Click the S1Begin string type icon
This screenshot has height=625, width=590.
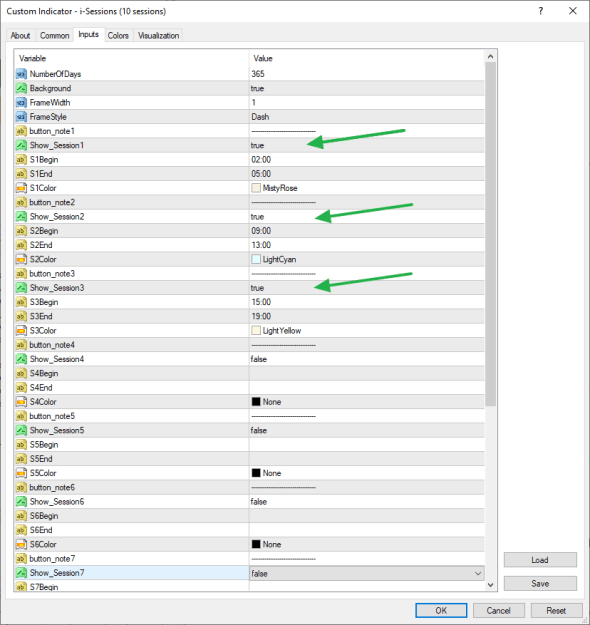tap(21, 159)
